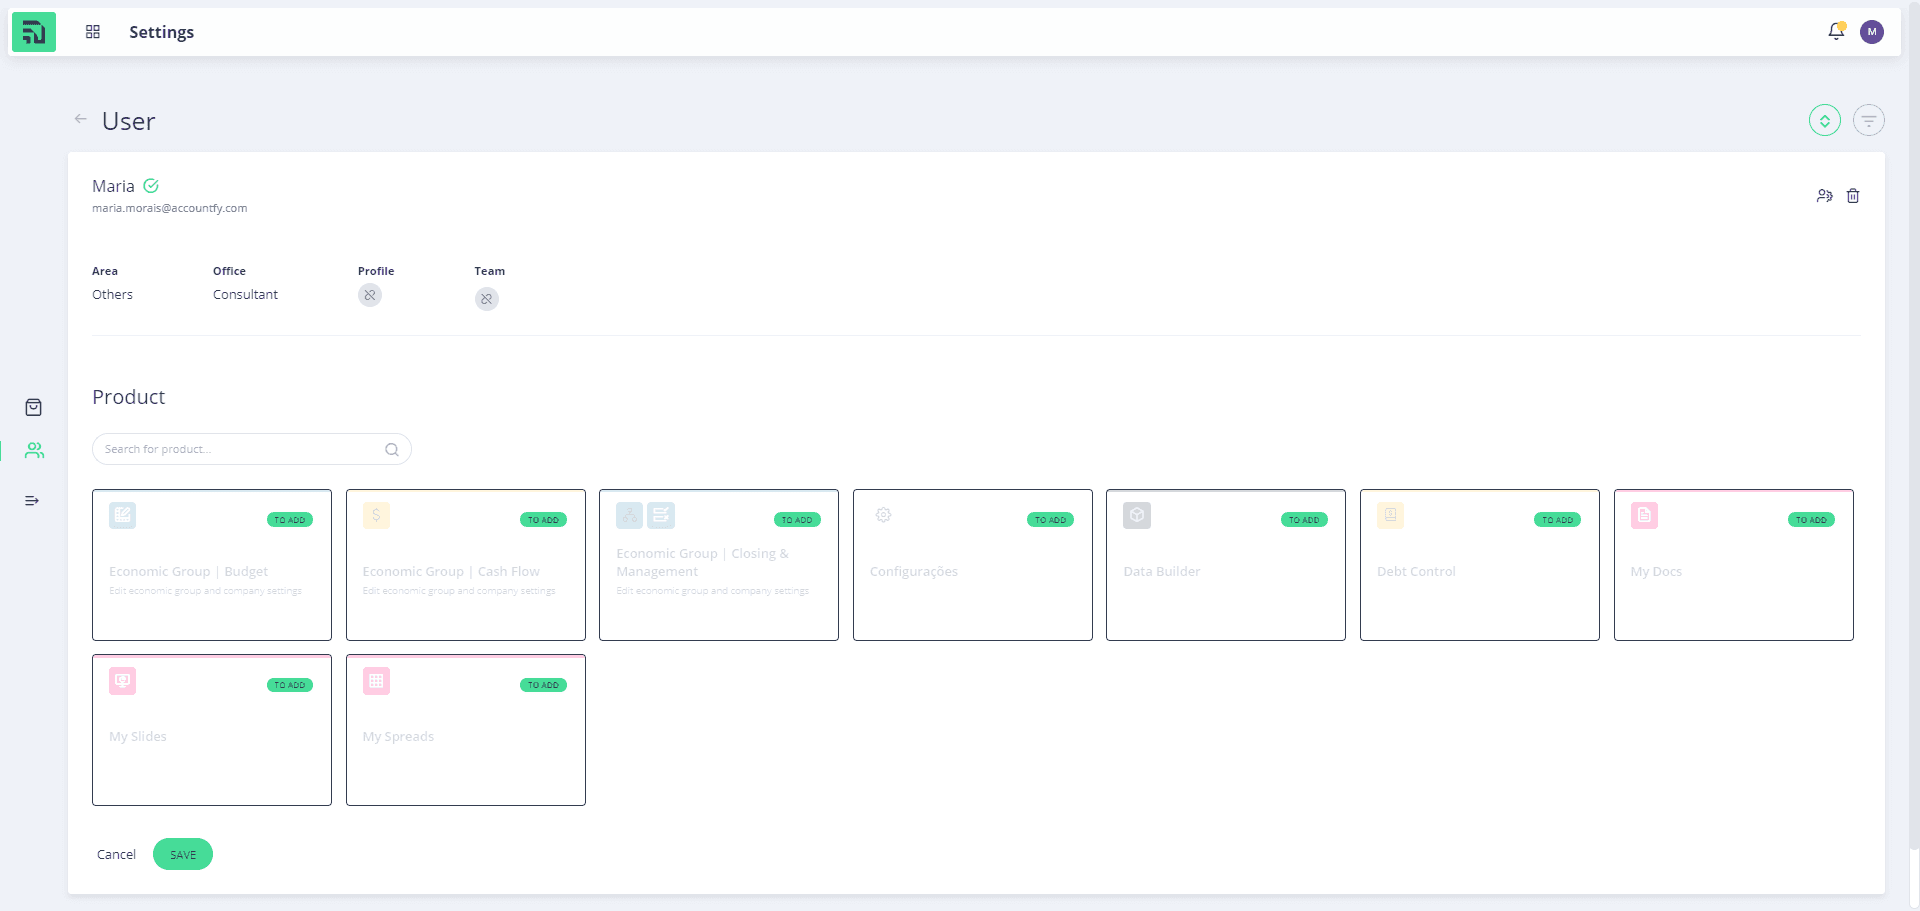
Task: Open the user avatar M menu
Action: tap(1872, 32)
